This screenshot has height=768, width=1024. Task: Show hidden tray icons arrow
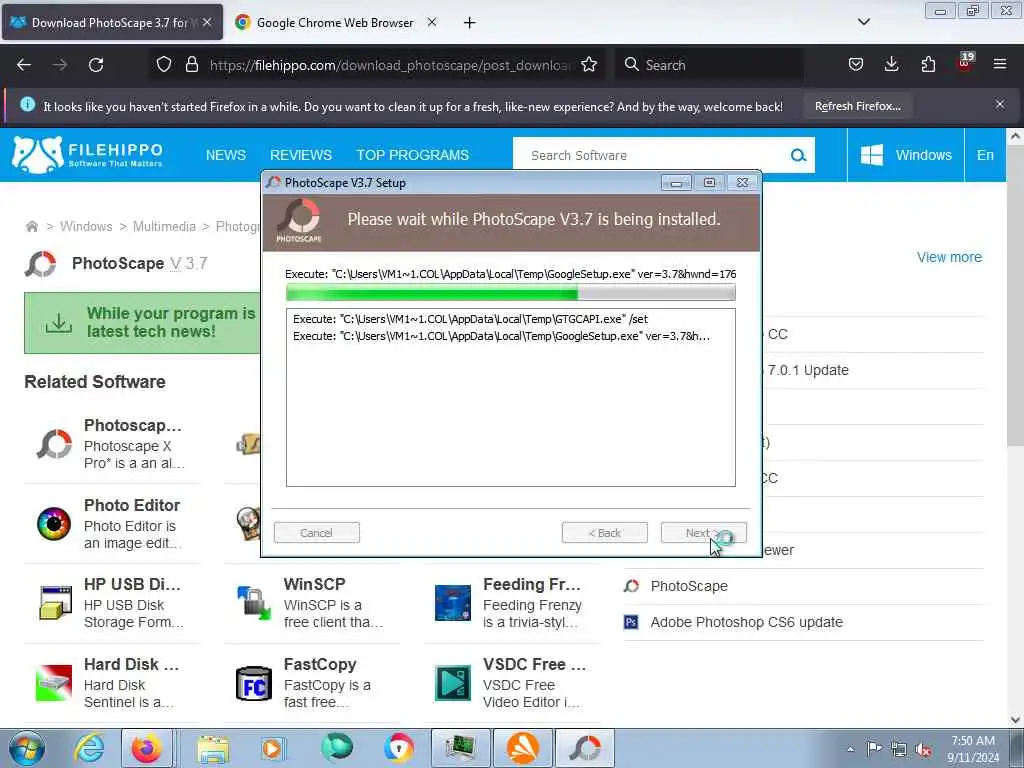coord(850,750)
